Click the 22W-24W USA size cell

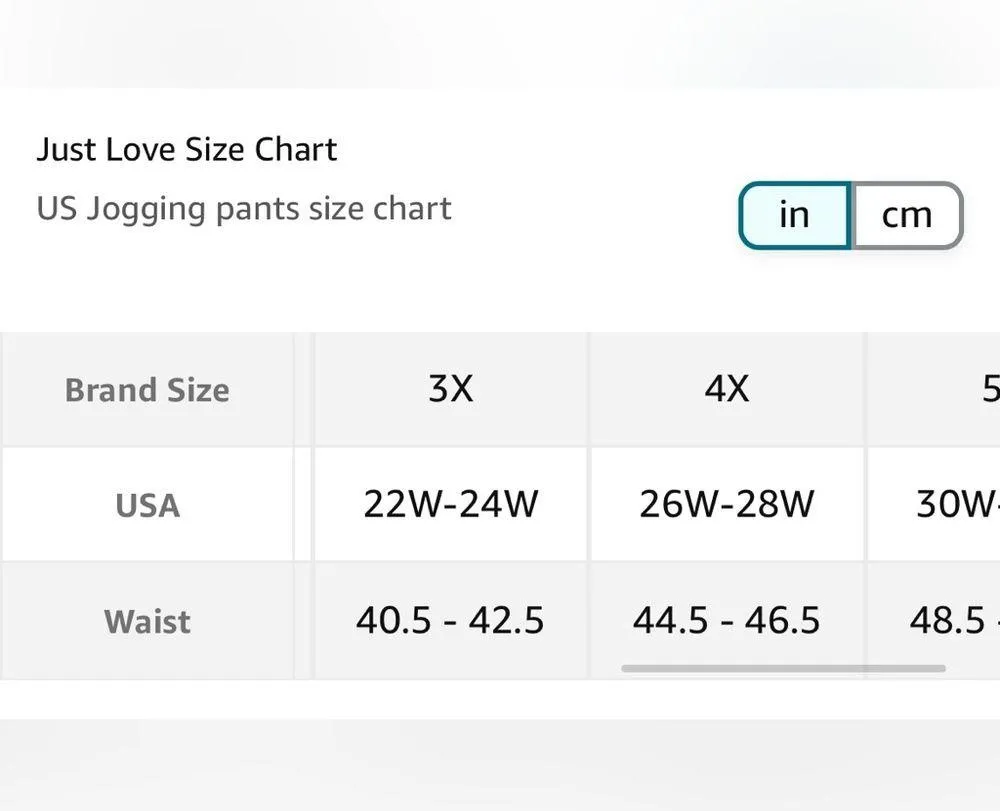pos(450,505)
